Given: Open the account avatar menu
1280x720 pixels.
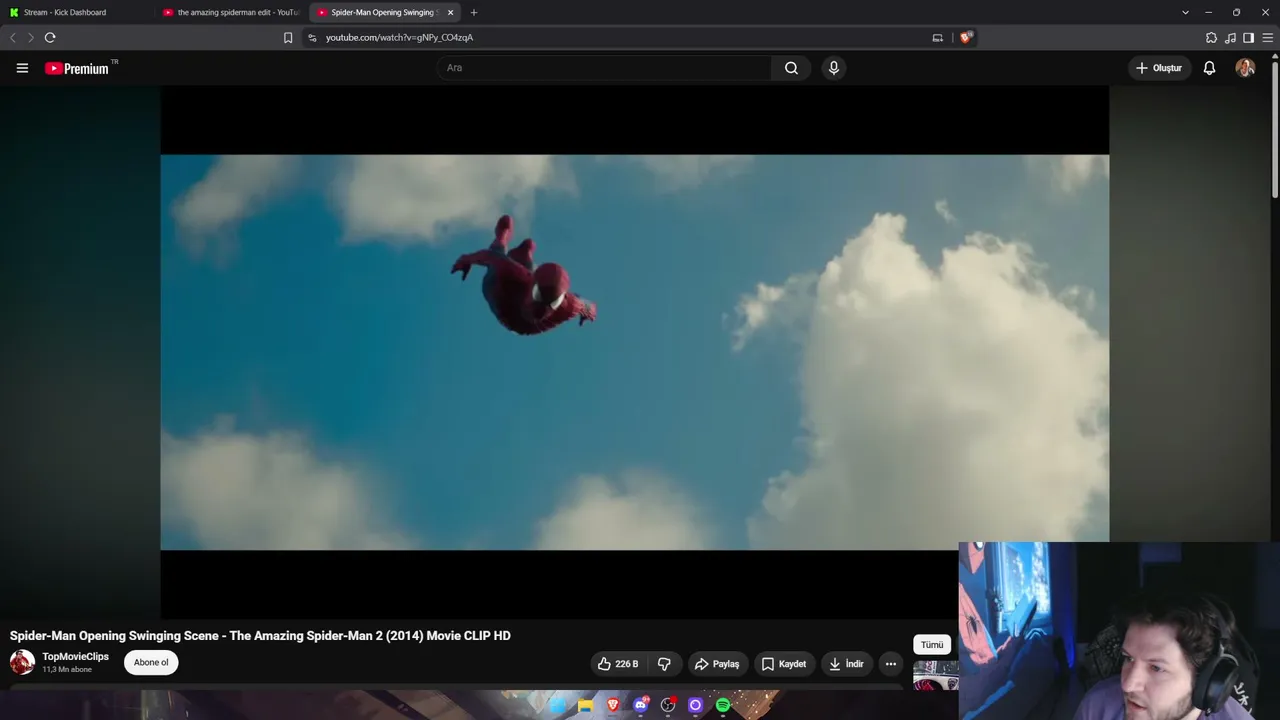Looking at the screenshot, I should [x=1245, y=68].
